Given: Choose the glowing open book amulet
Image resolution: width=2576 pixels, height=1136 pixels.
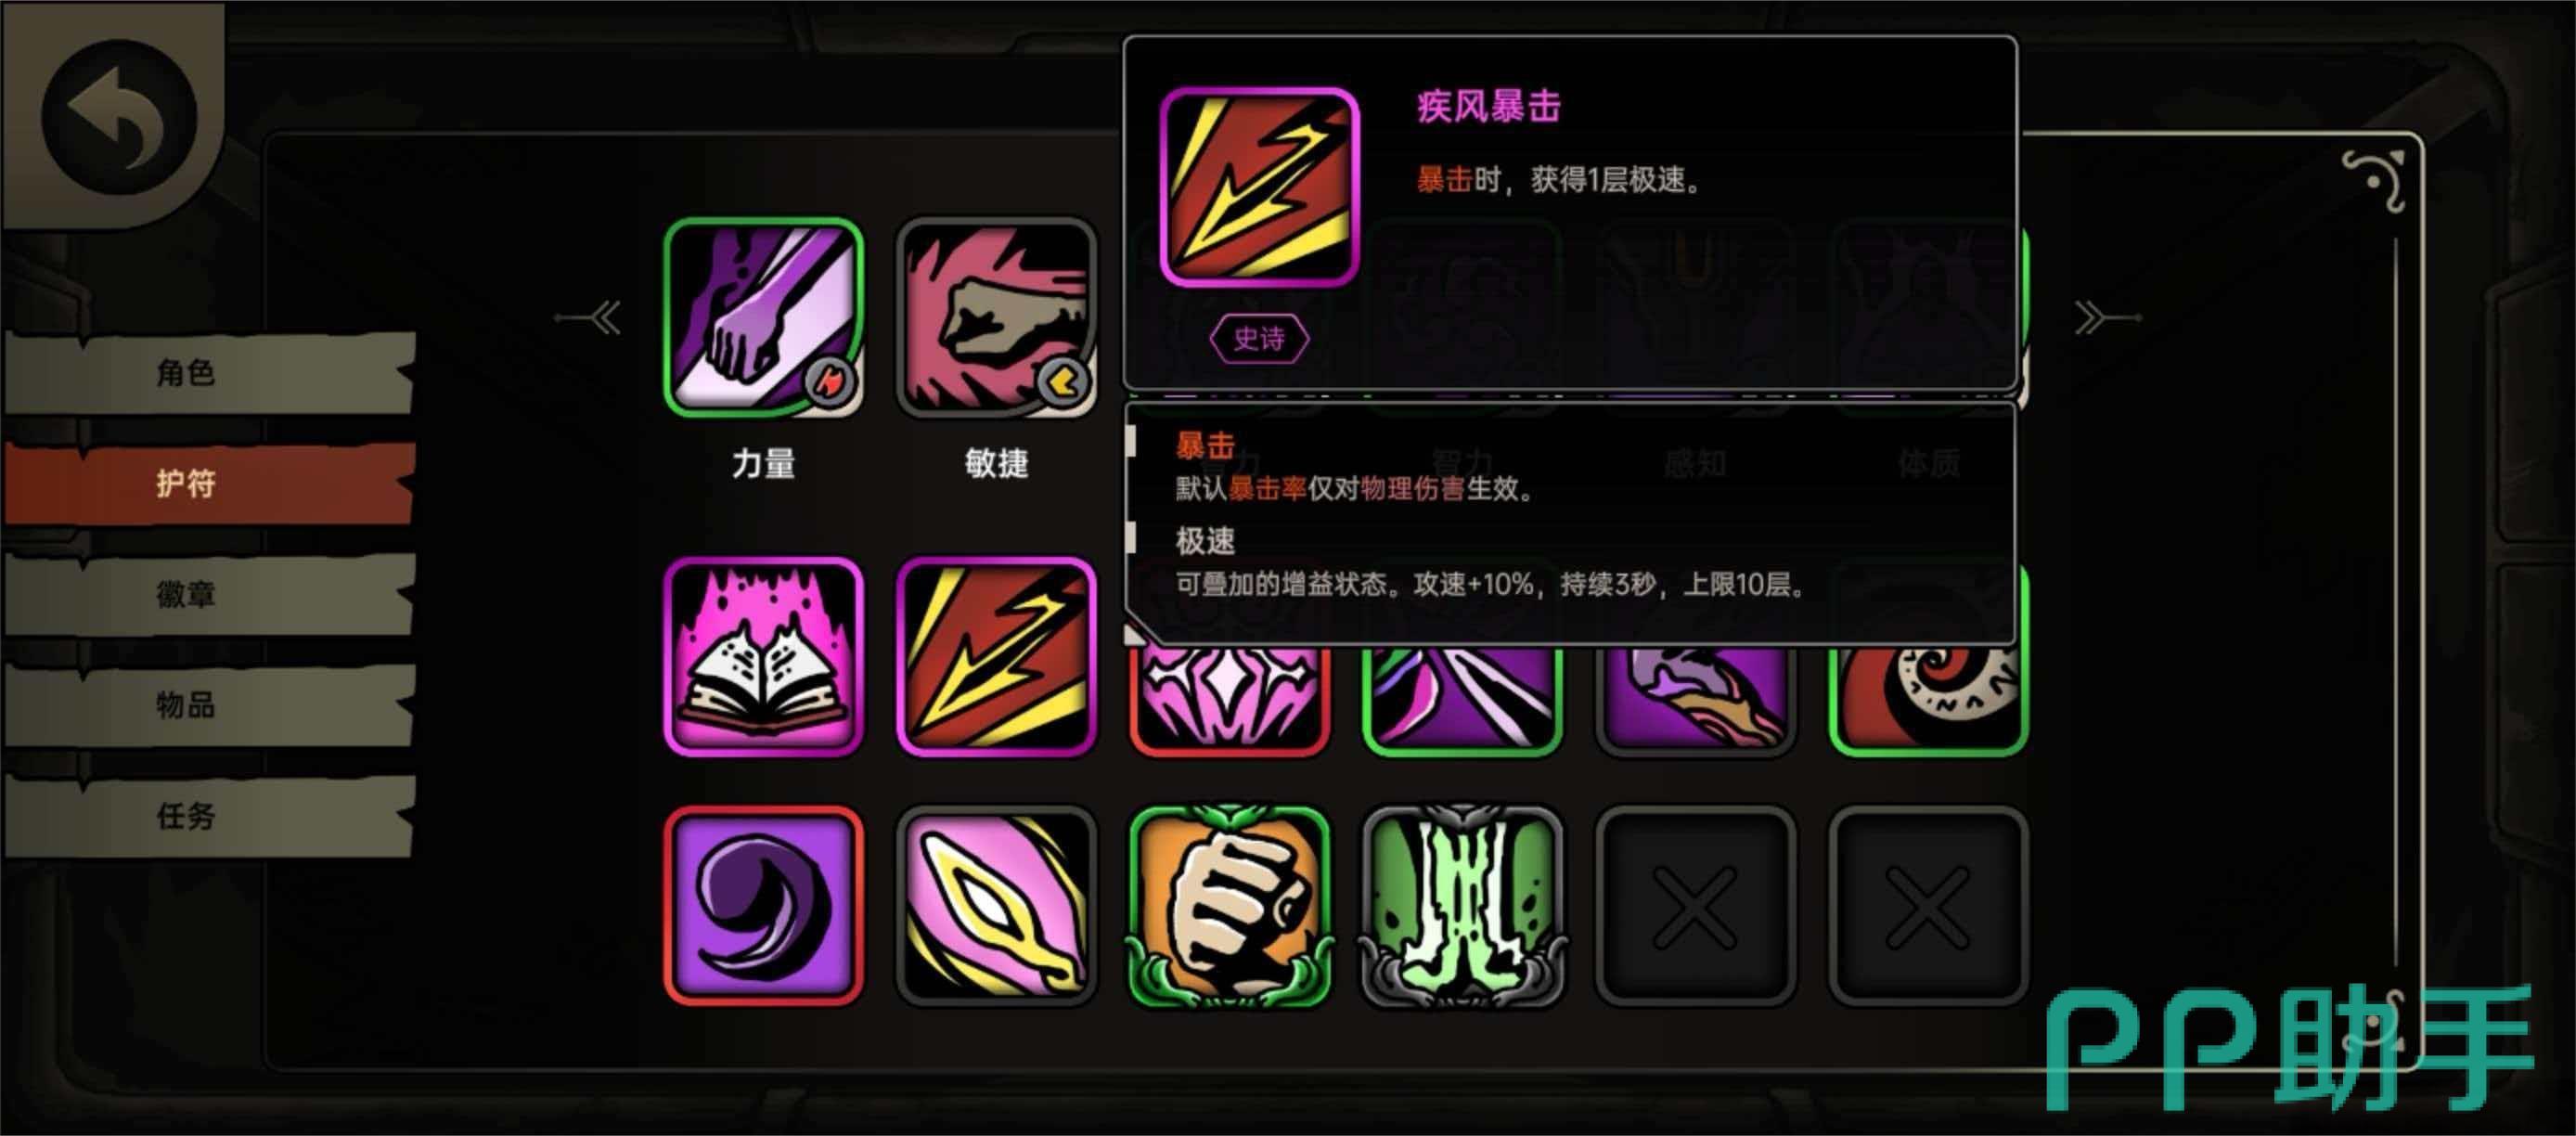Looking at the screenshot, I should (763, 656).
